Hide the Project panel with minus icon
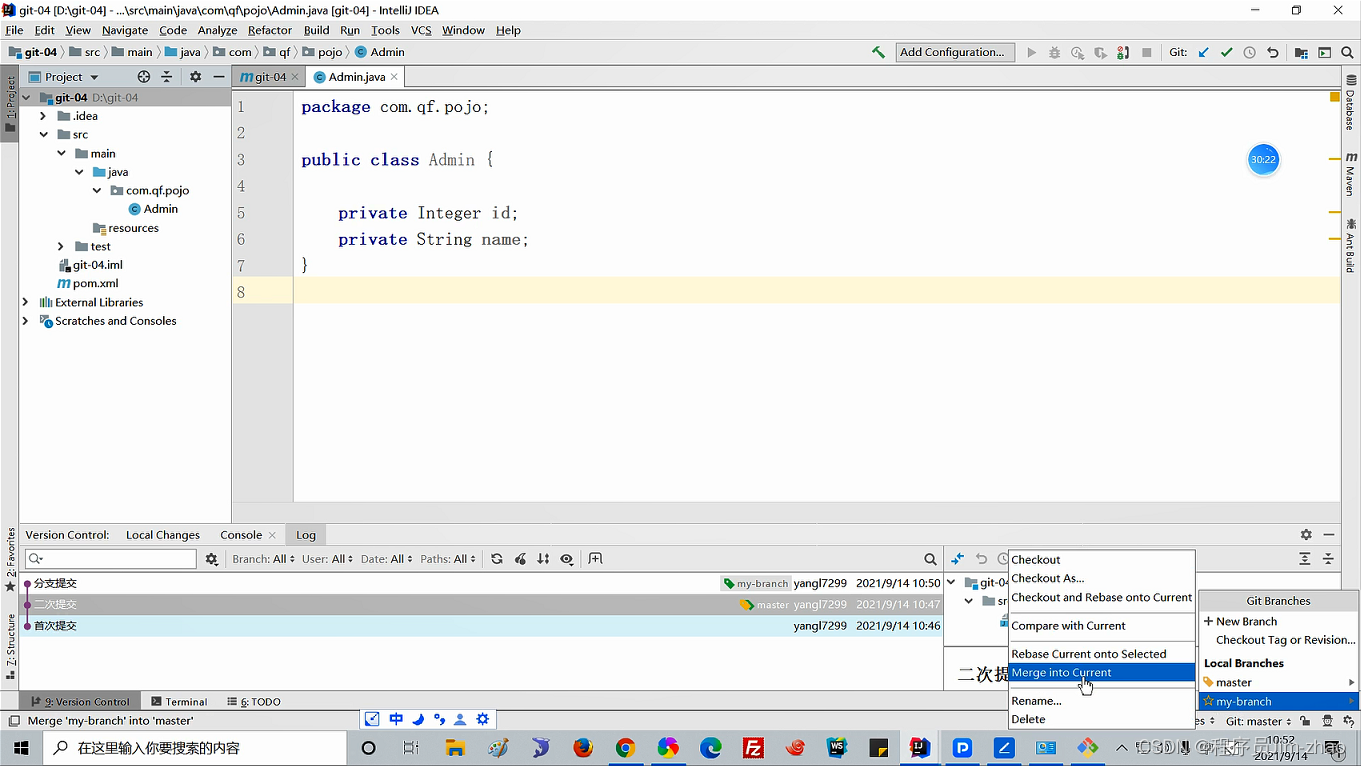Image resolution: width=1361 pixels, height=766 pixels. 219,77
